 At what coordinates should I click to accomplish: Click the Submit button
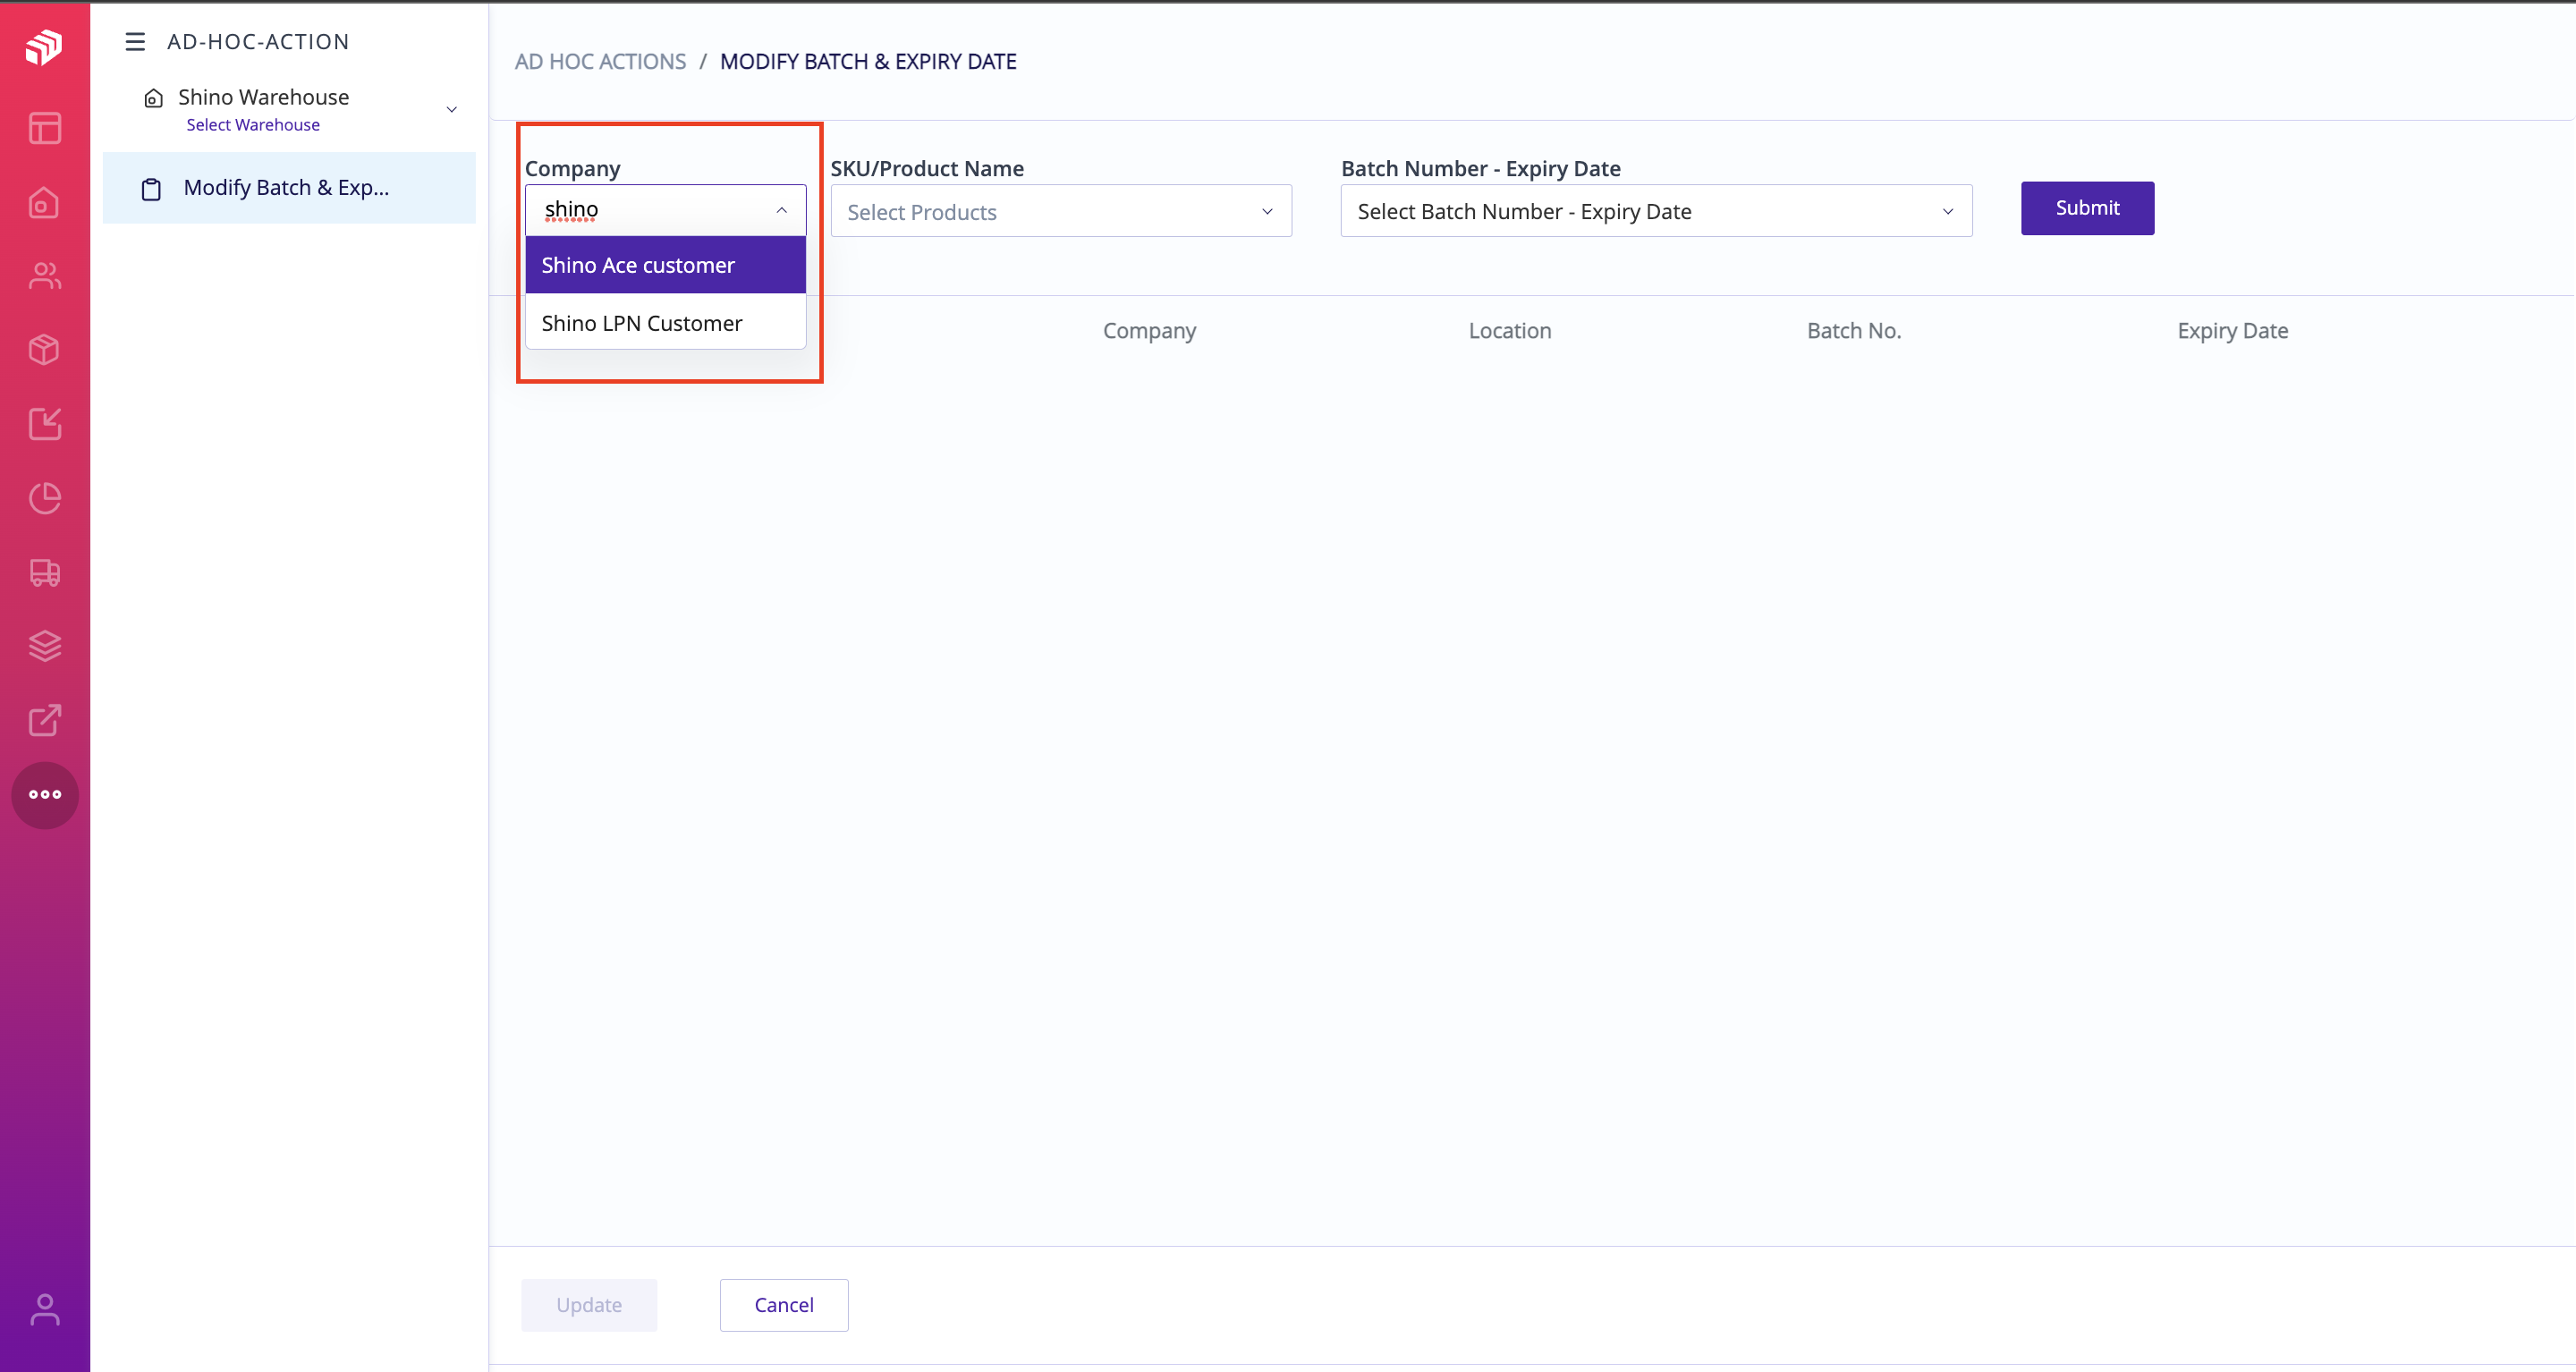[2087, 208]
